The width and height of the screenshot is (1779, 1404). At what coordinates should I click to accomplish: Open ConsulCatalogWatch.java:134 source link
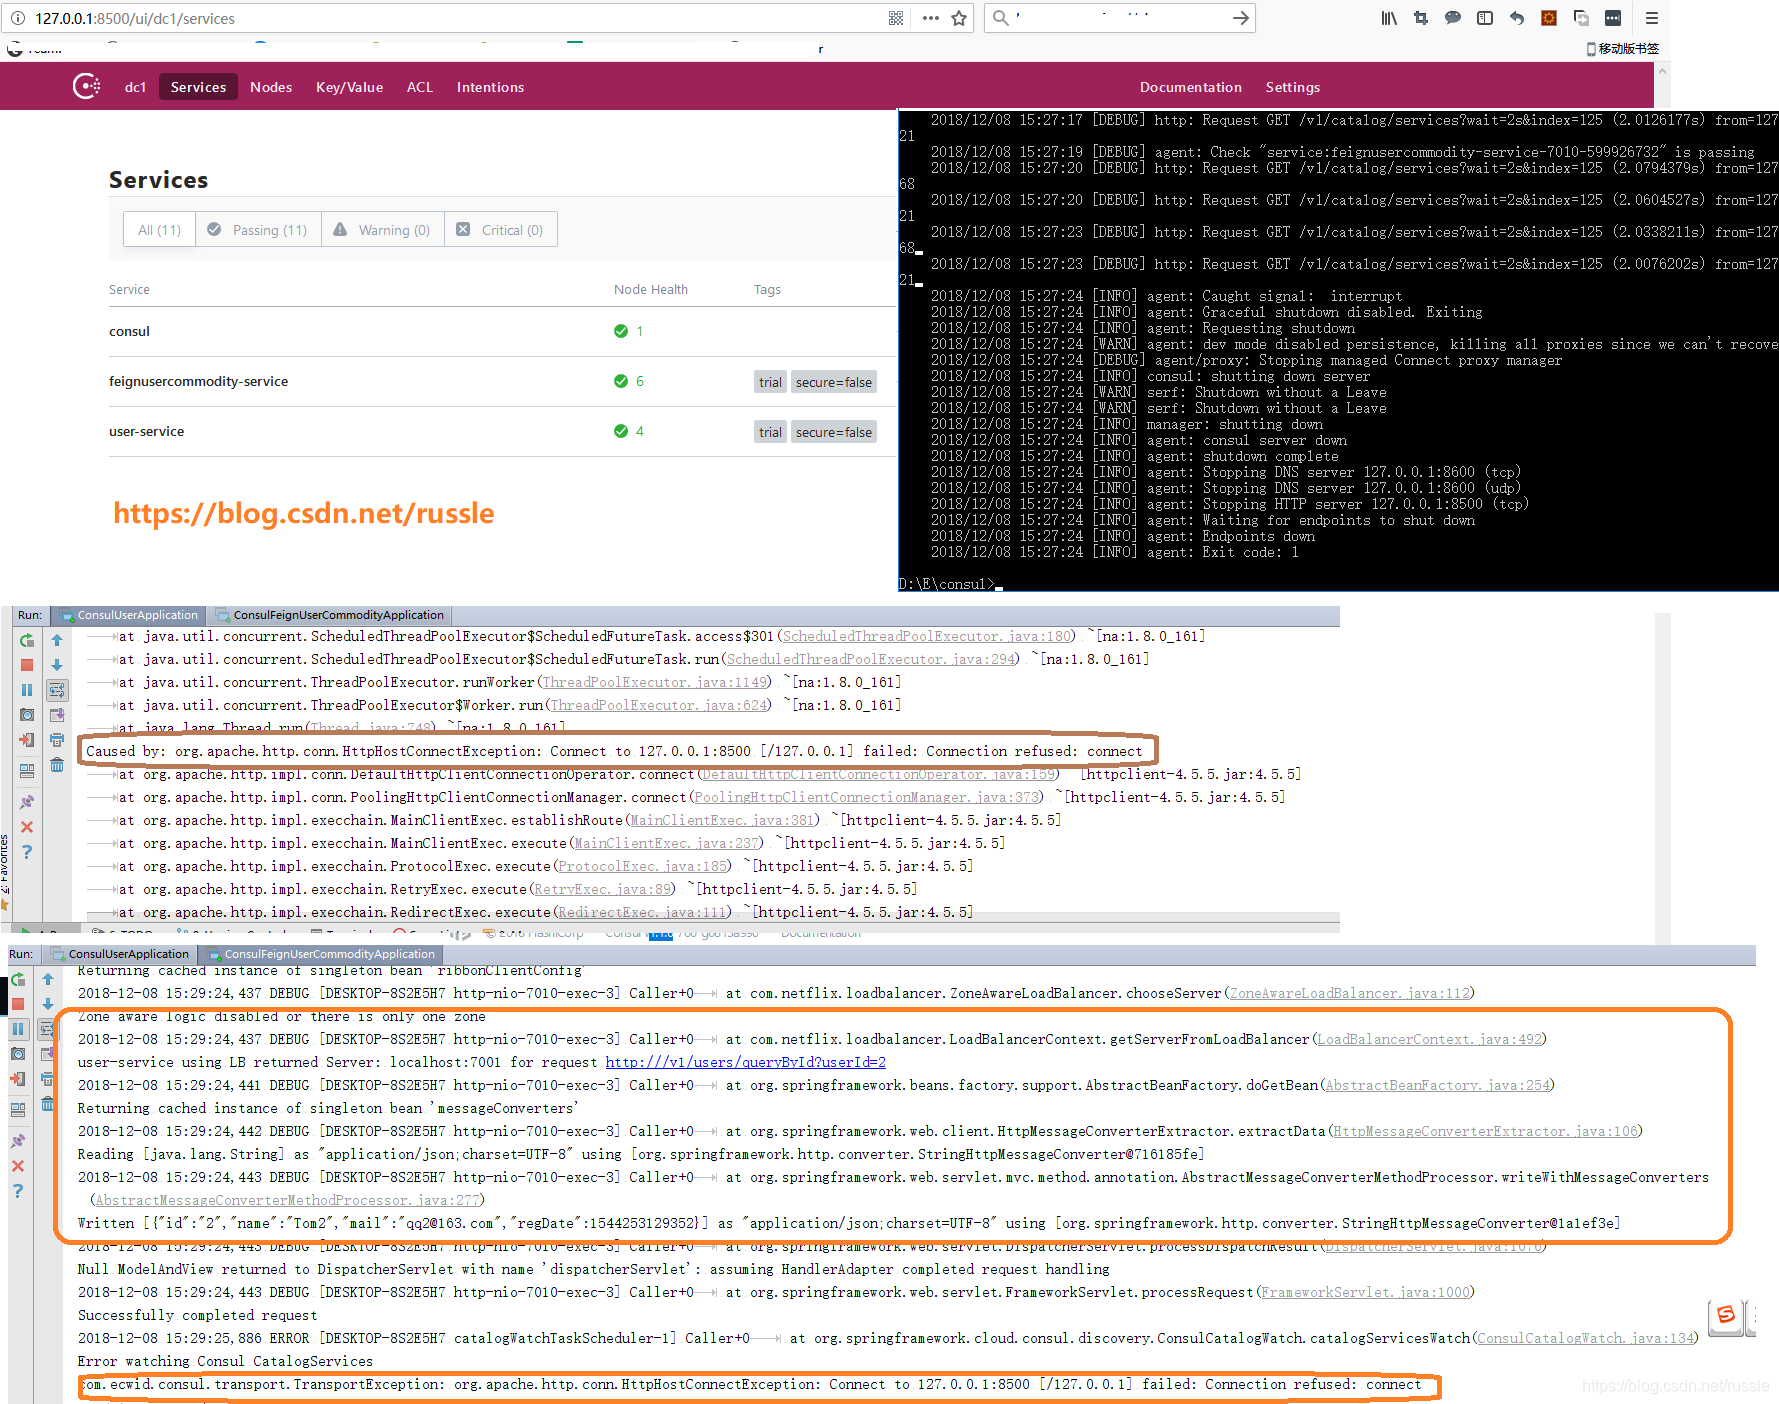click(x=1586, y=1338)
